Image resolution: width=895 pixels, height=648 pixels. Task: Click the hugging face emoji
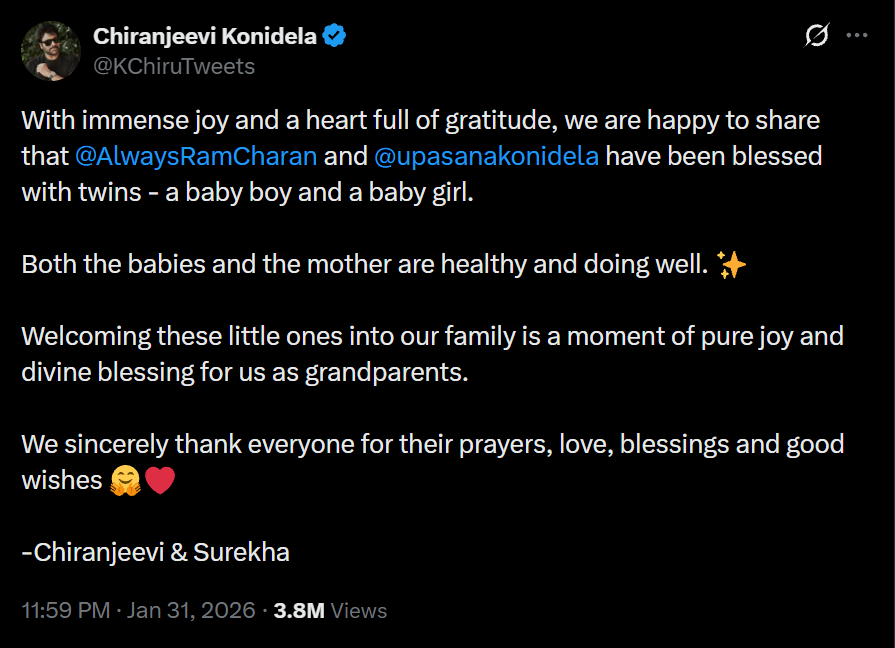(x=125, y=481)
